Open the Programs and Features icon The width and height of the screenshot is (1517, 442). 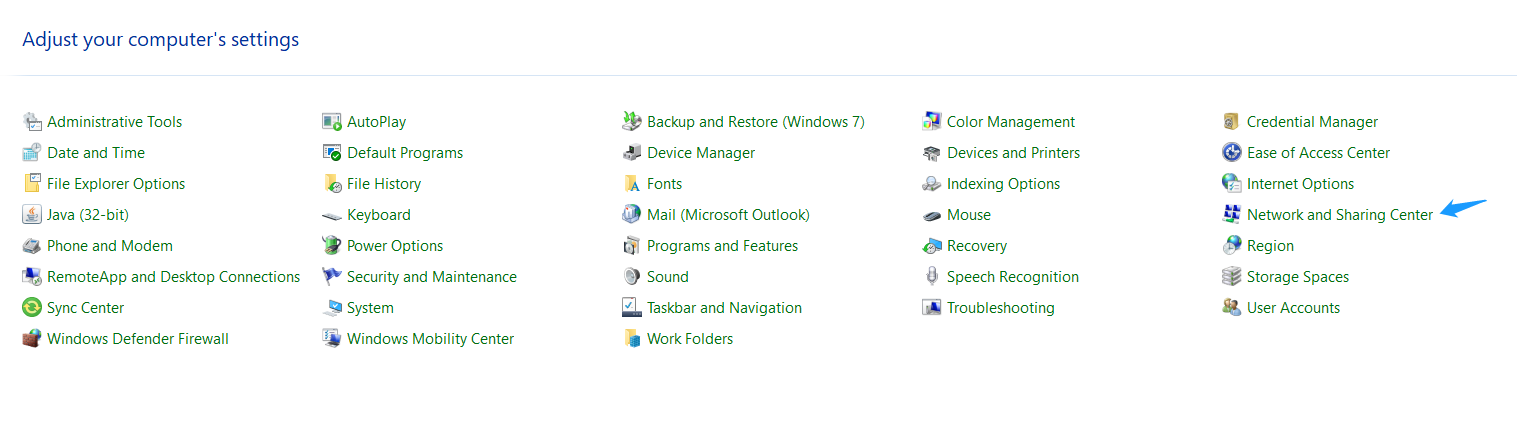coord(631,246)
